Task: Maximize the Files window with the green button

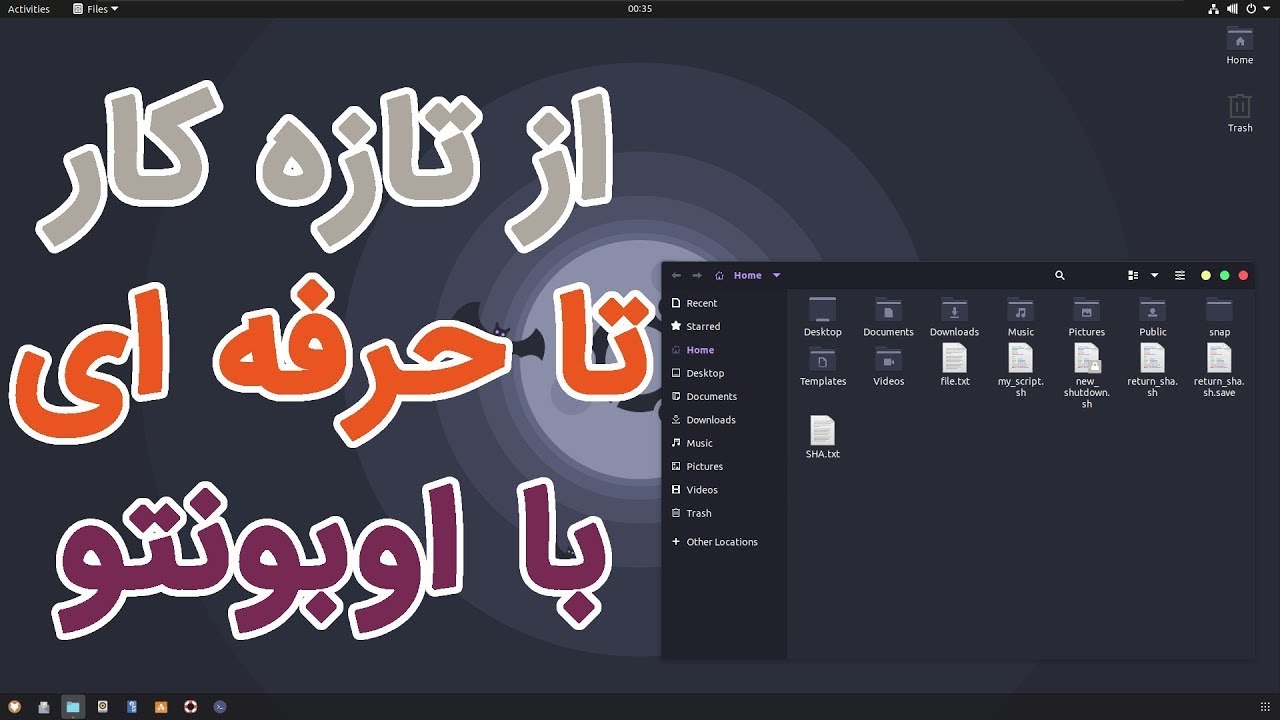Action: [x=1225, y=275]
